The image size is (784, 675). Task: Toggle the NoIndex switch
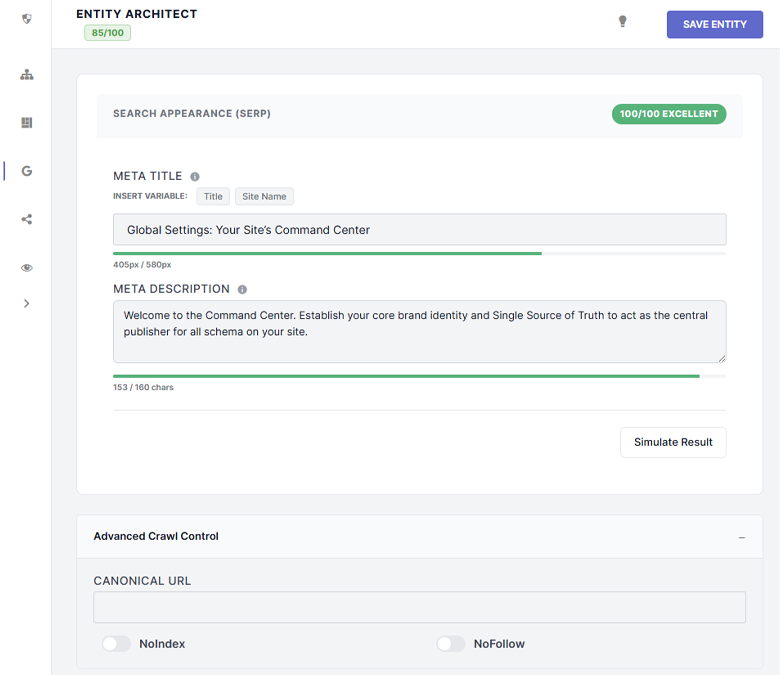click(x=116, y=644)
